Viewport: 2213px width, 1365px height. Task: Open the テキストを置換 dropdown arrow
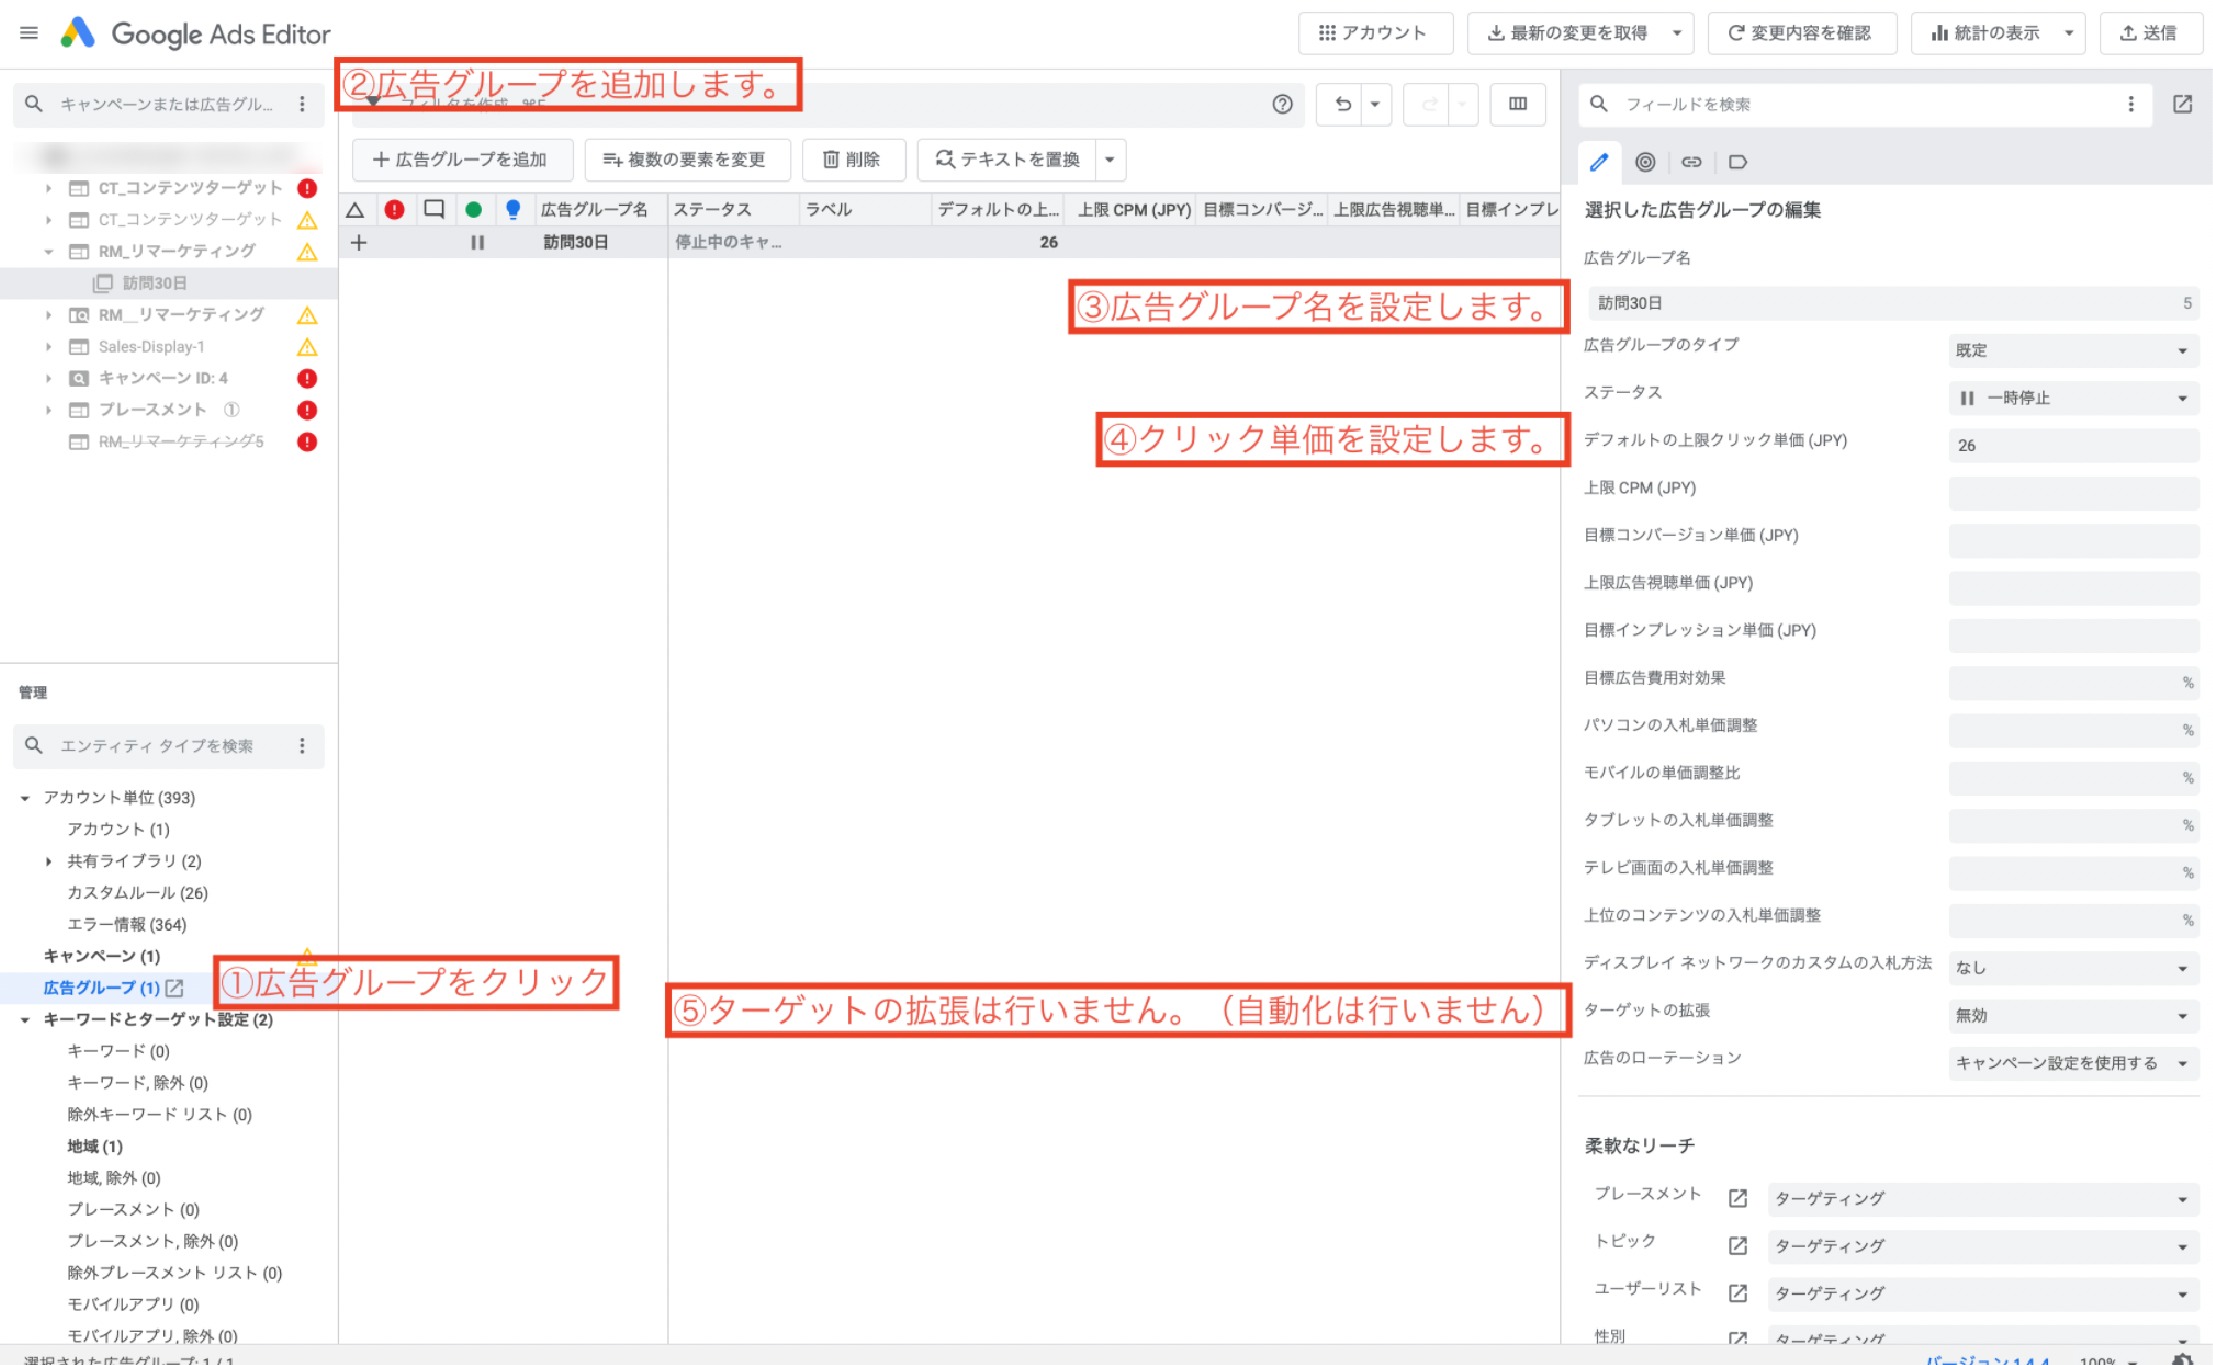click(1108, 159)
